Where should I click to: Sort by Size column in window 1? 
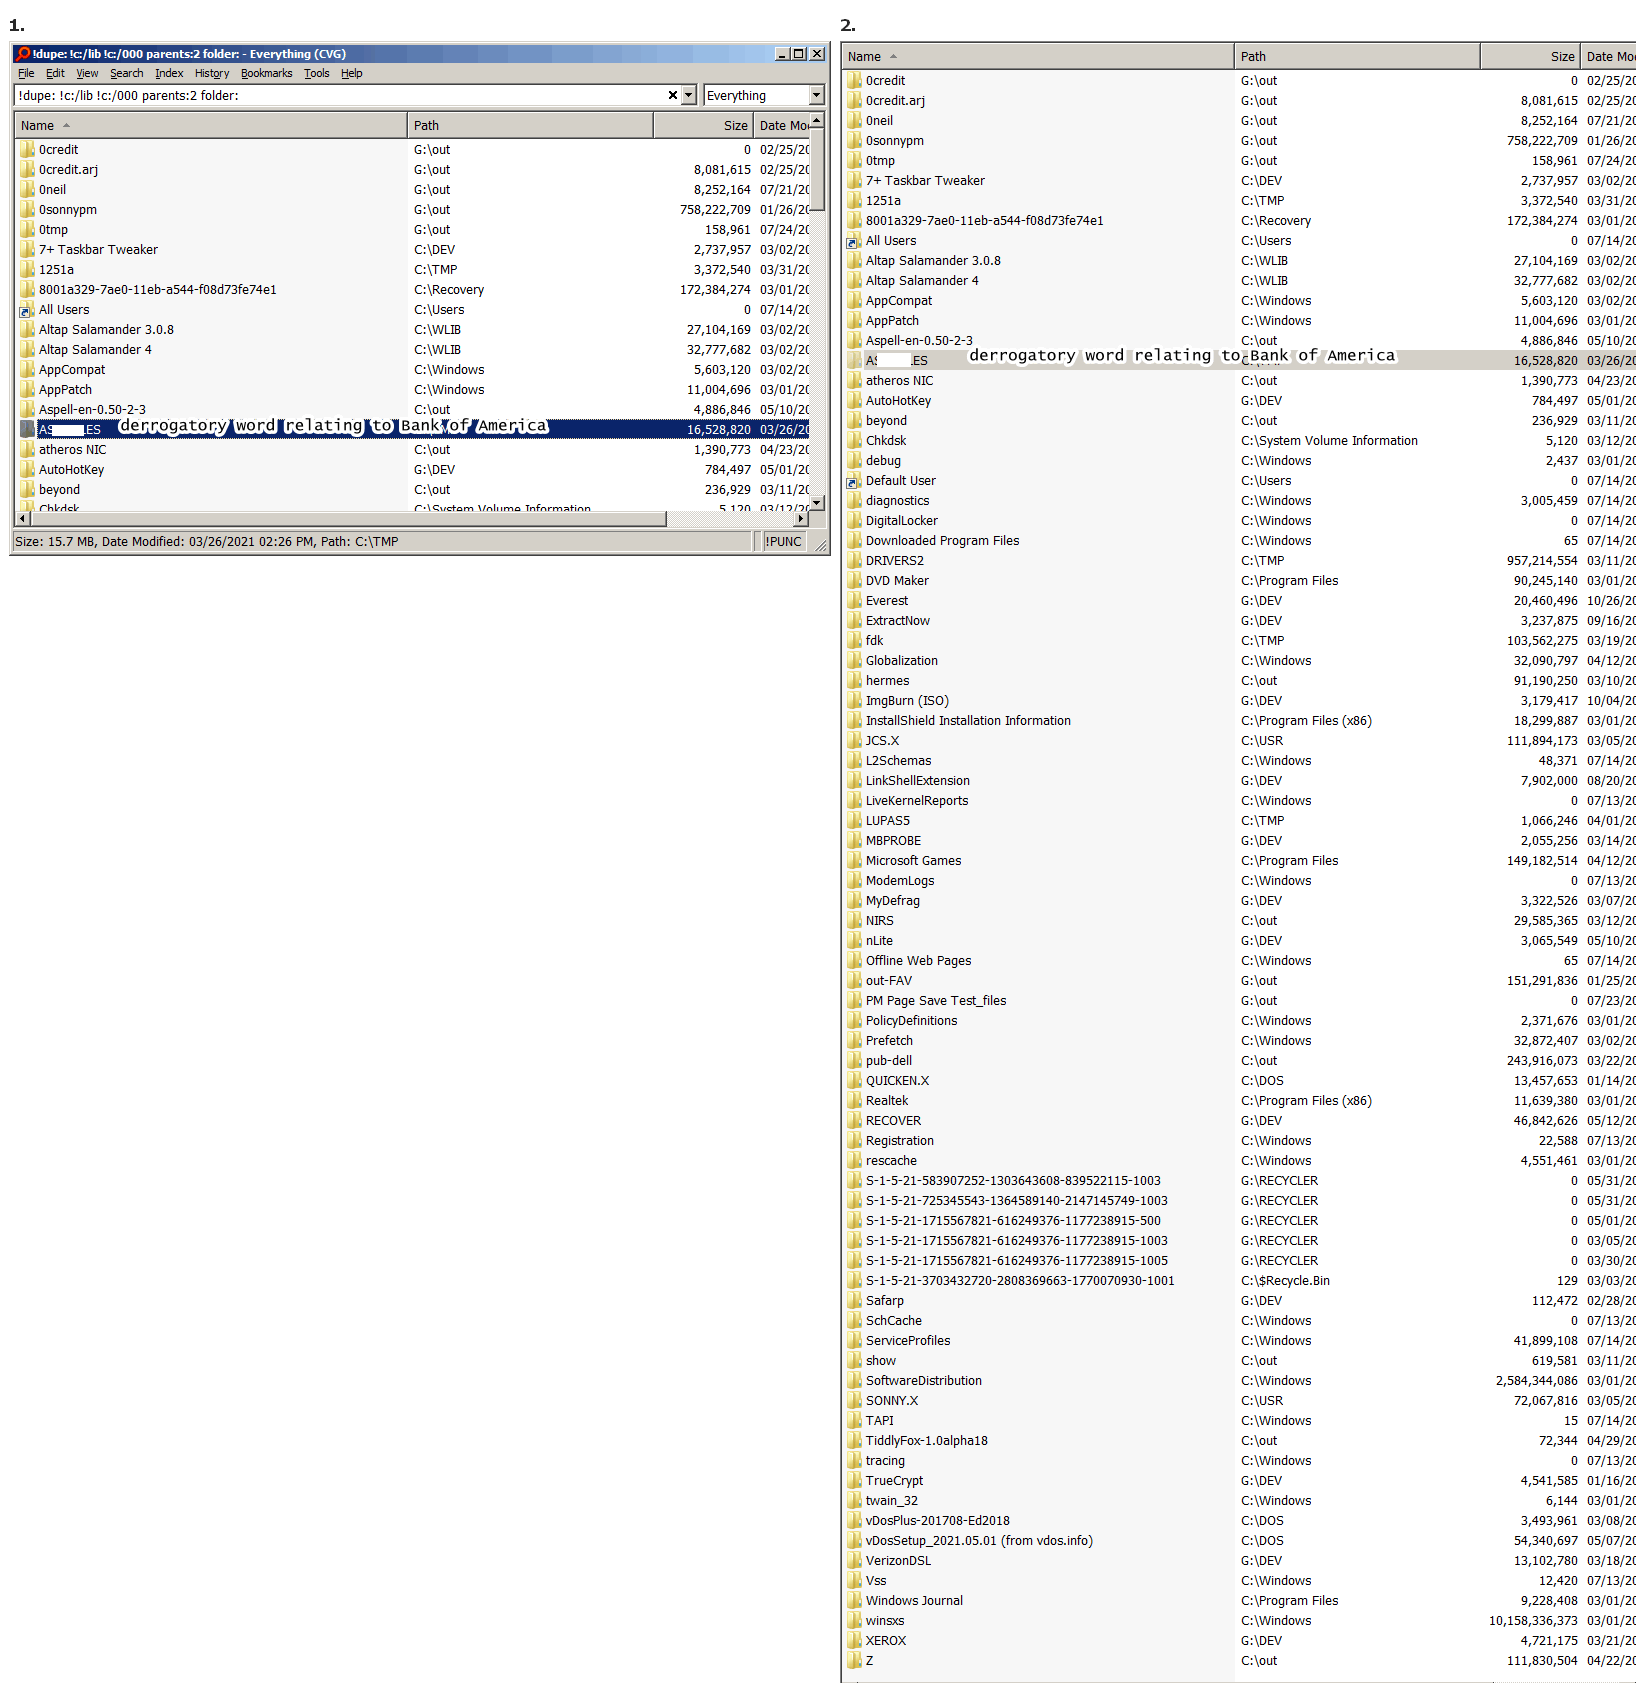tap(703, 125)
